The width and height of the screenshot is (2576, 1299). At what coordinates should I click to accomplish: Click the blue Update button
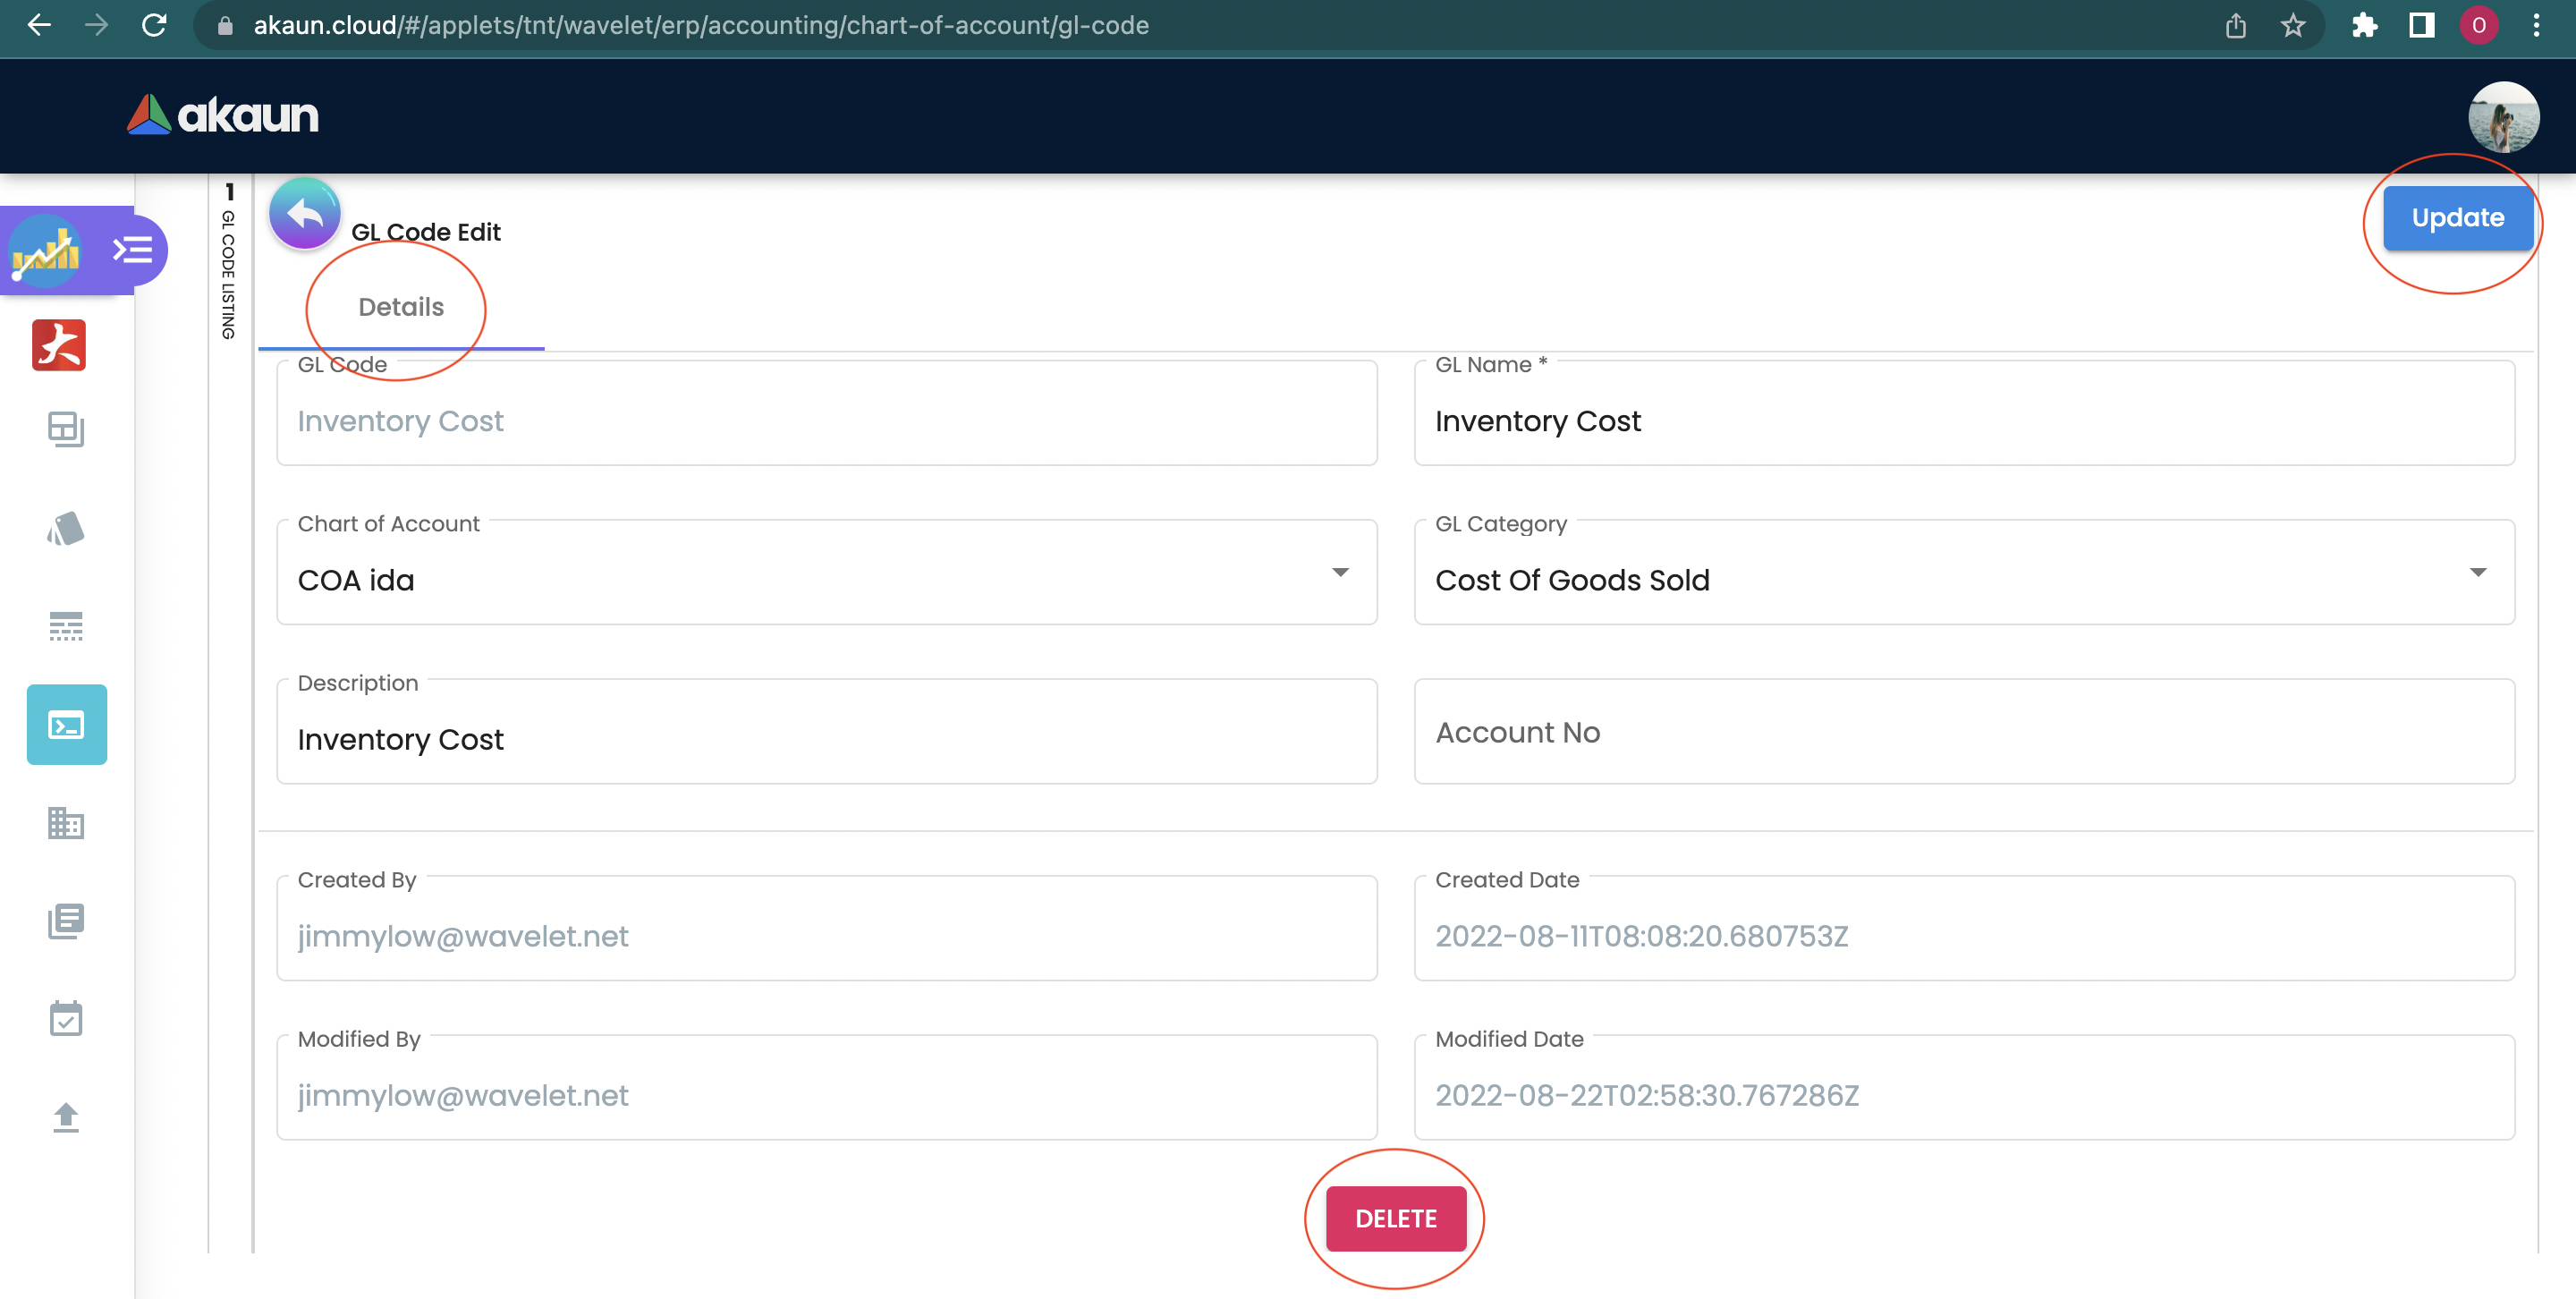2457,218
